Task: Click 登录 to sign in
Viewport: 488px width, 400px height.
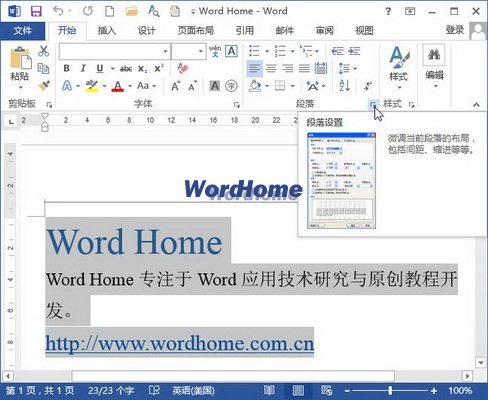Action: pyautogui.click(x=455, y=30)
